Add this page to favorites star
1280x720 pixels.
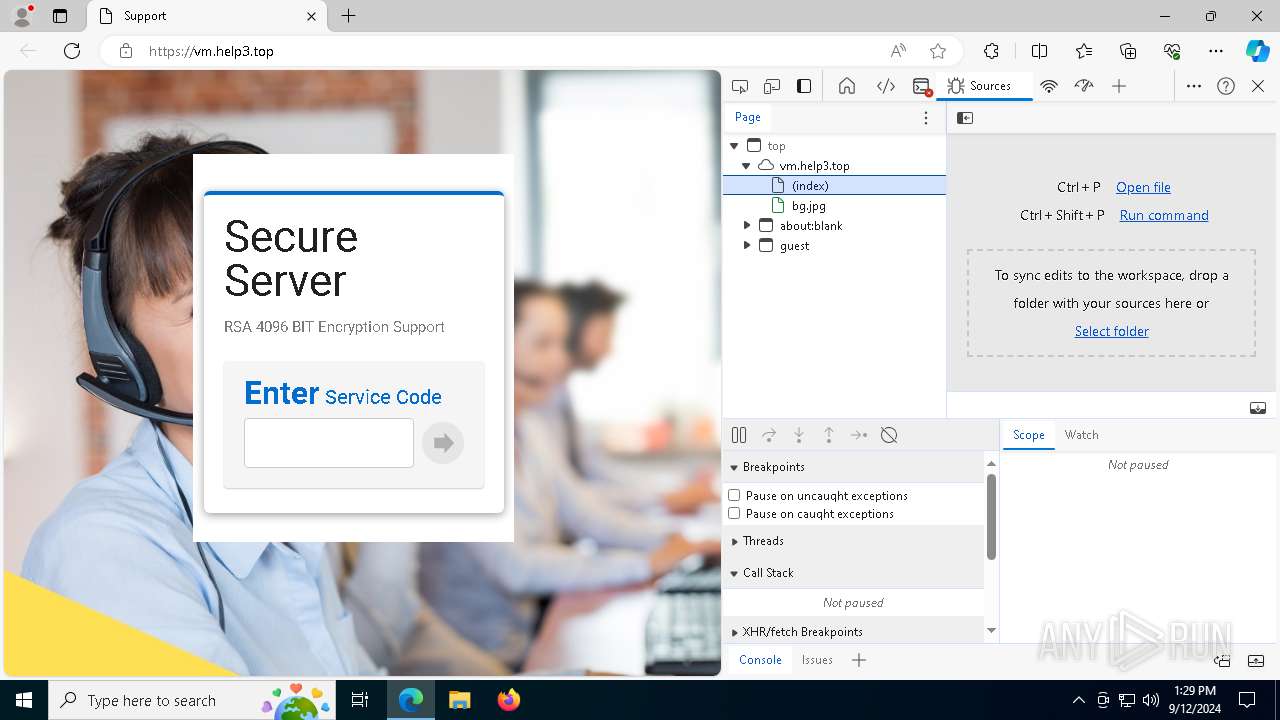pyautogui.click(x=938, y=51)
